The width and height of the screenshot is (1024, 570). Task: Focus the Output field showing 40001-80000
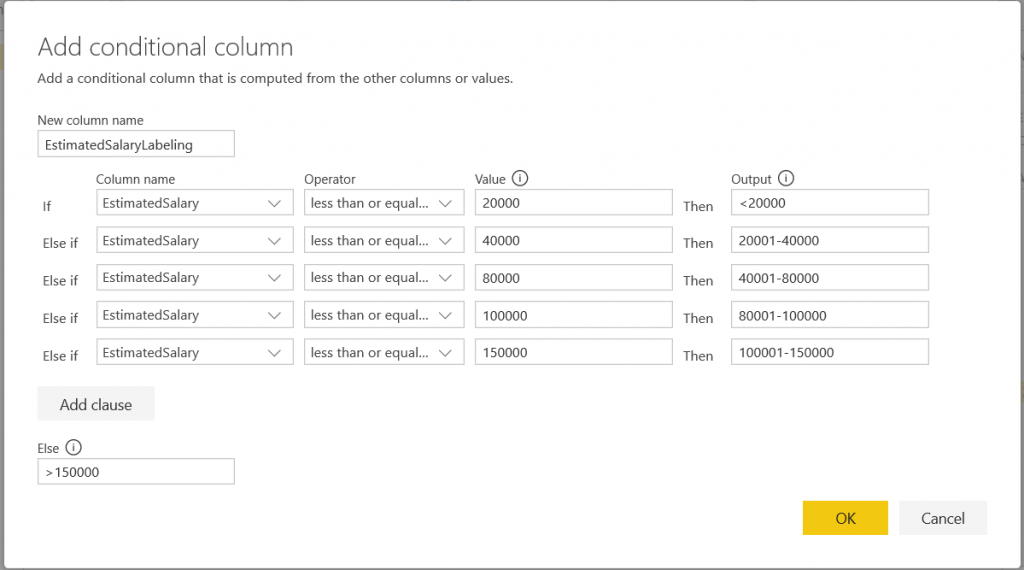coord(829,278)
